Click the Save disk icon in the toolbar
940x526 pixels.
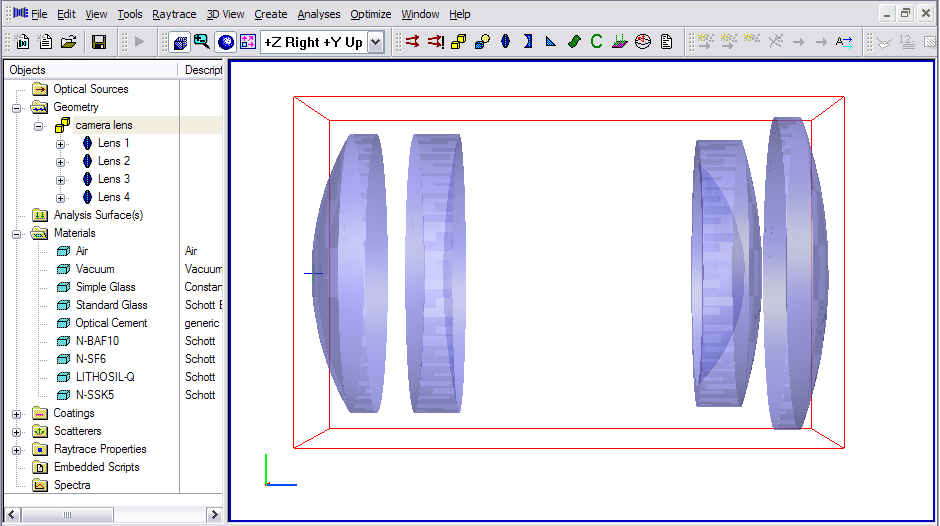[99, 42]
